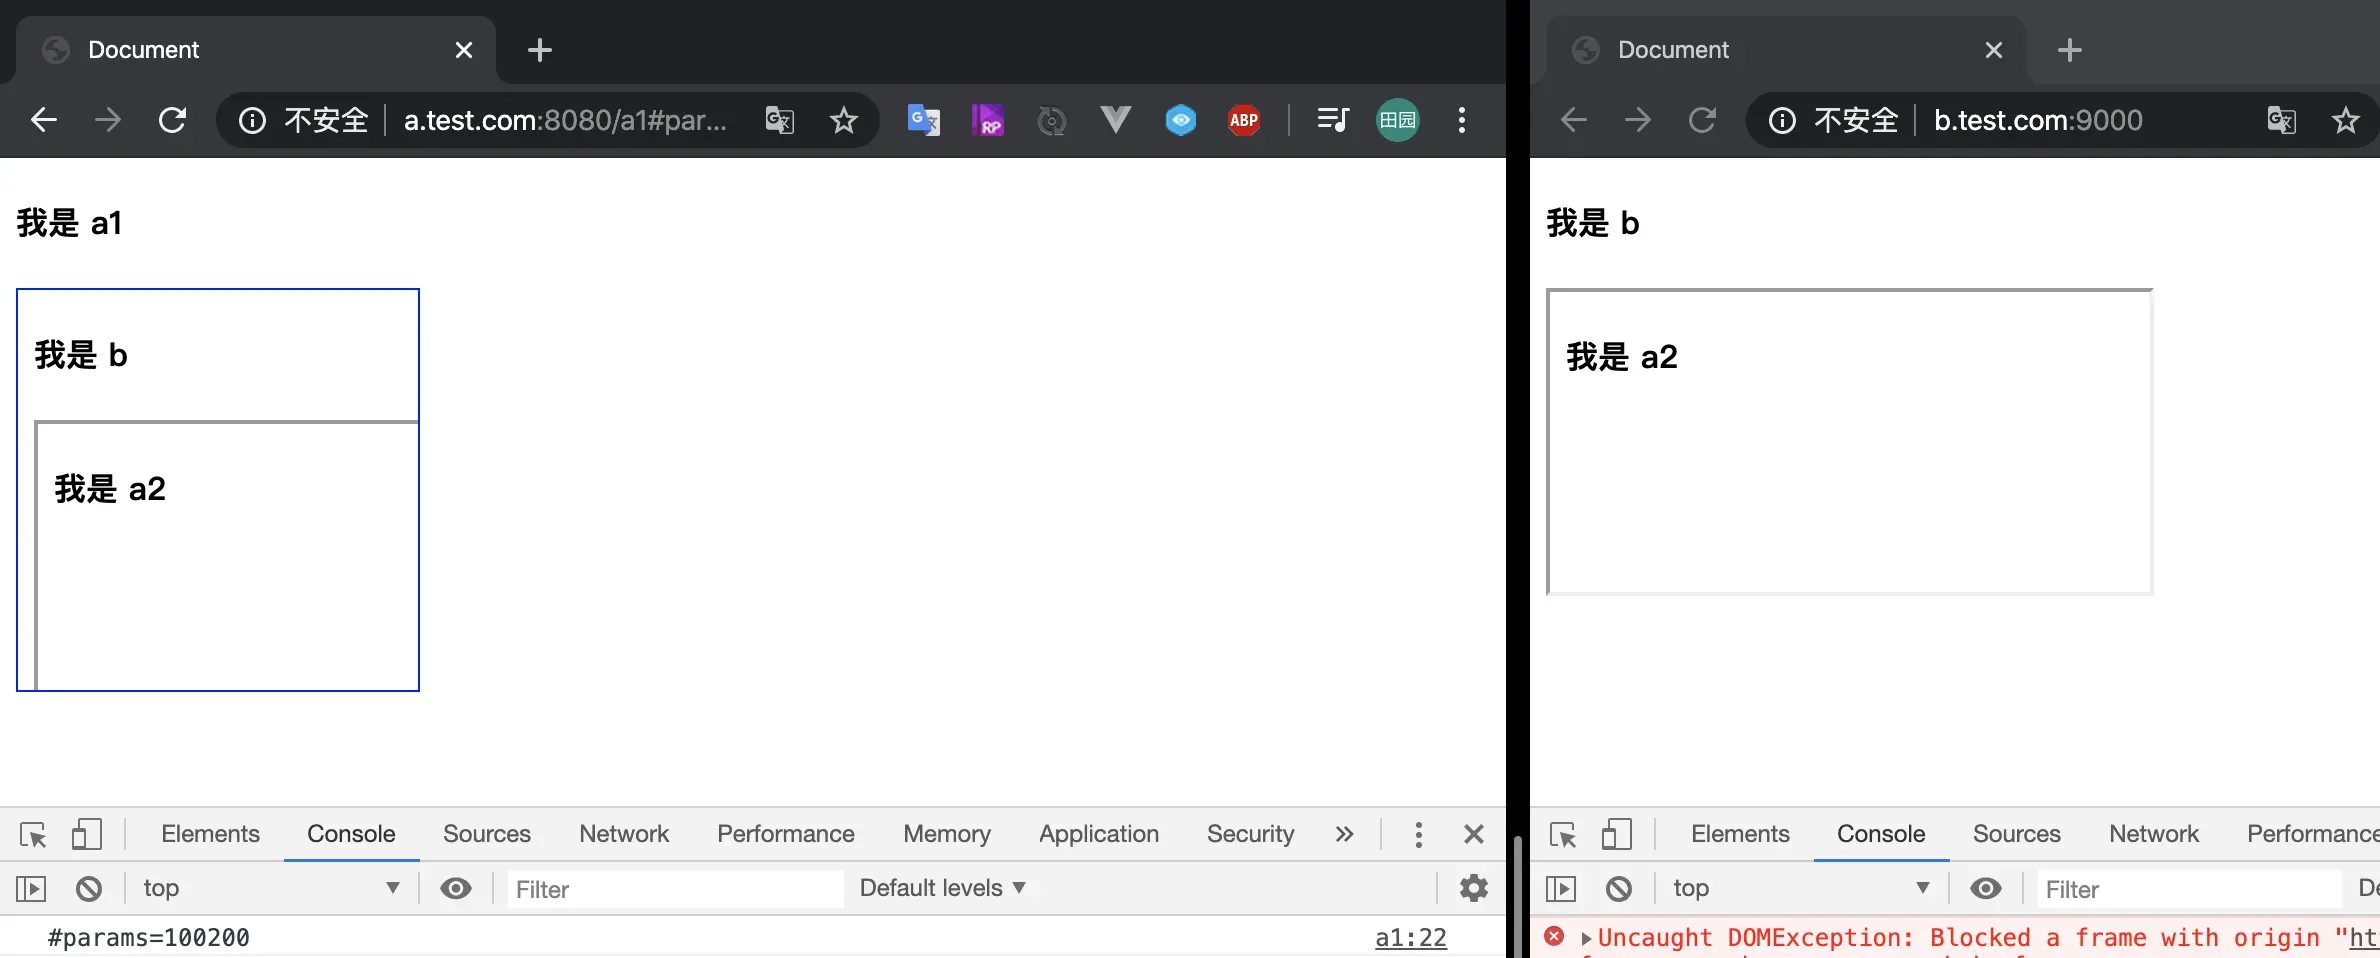Viewport: 2380px width, 958px height.
Task: Click the blue hexagon extension icon
Action: click(x=1181, y=121)
